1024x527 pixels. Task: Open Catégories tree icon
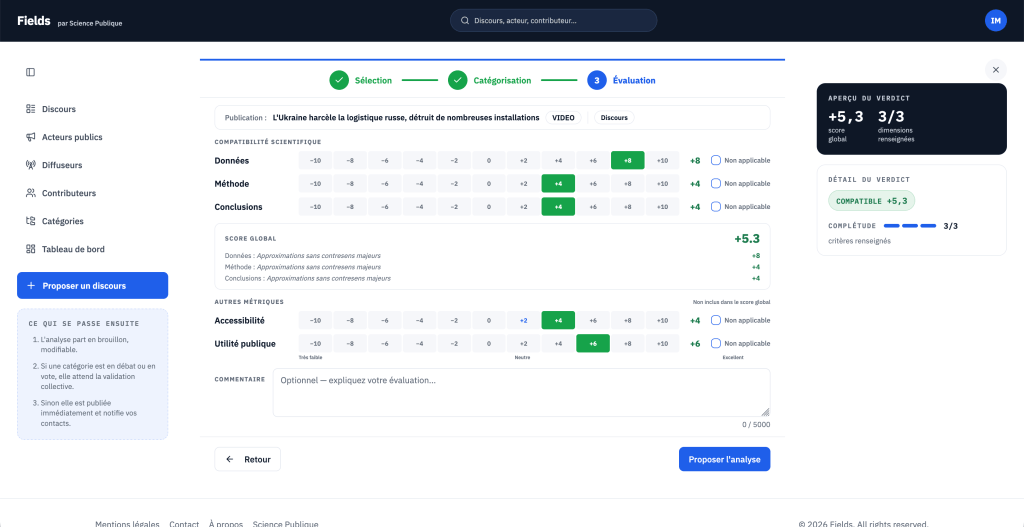30,221
